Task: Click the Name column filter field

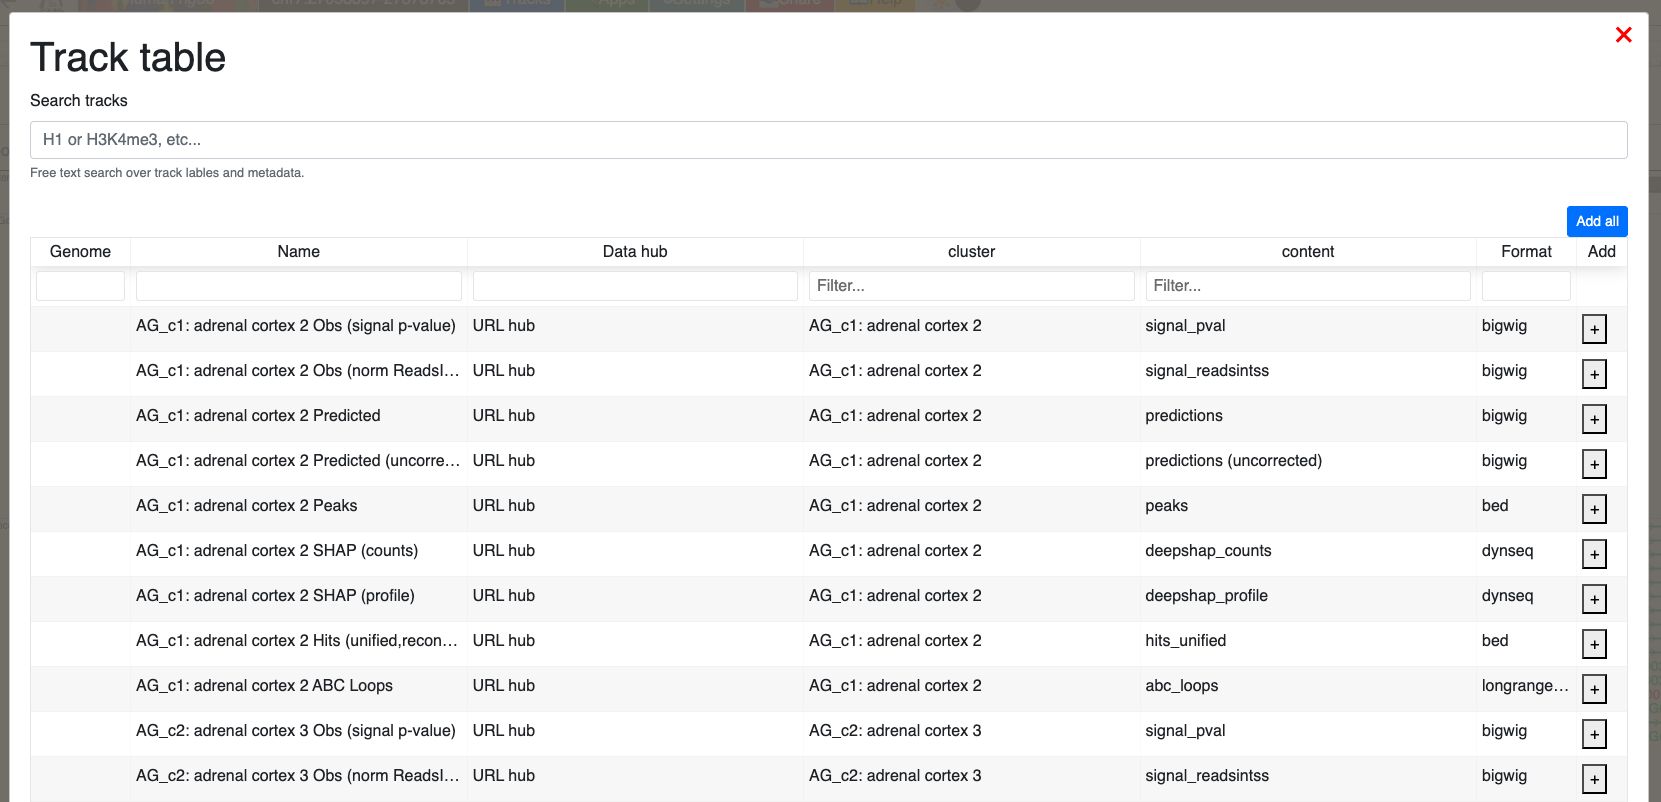Action: coord(298,286)
